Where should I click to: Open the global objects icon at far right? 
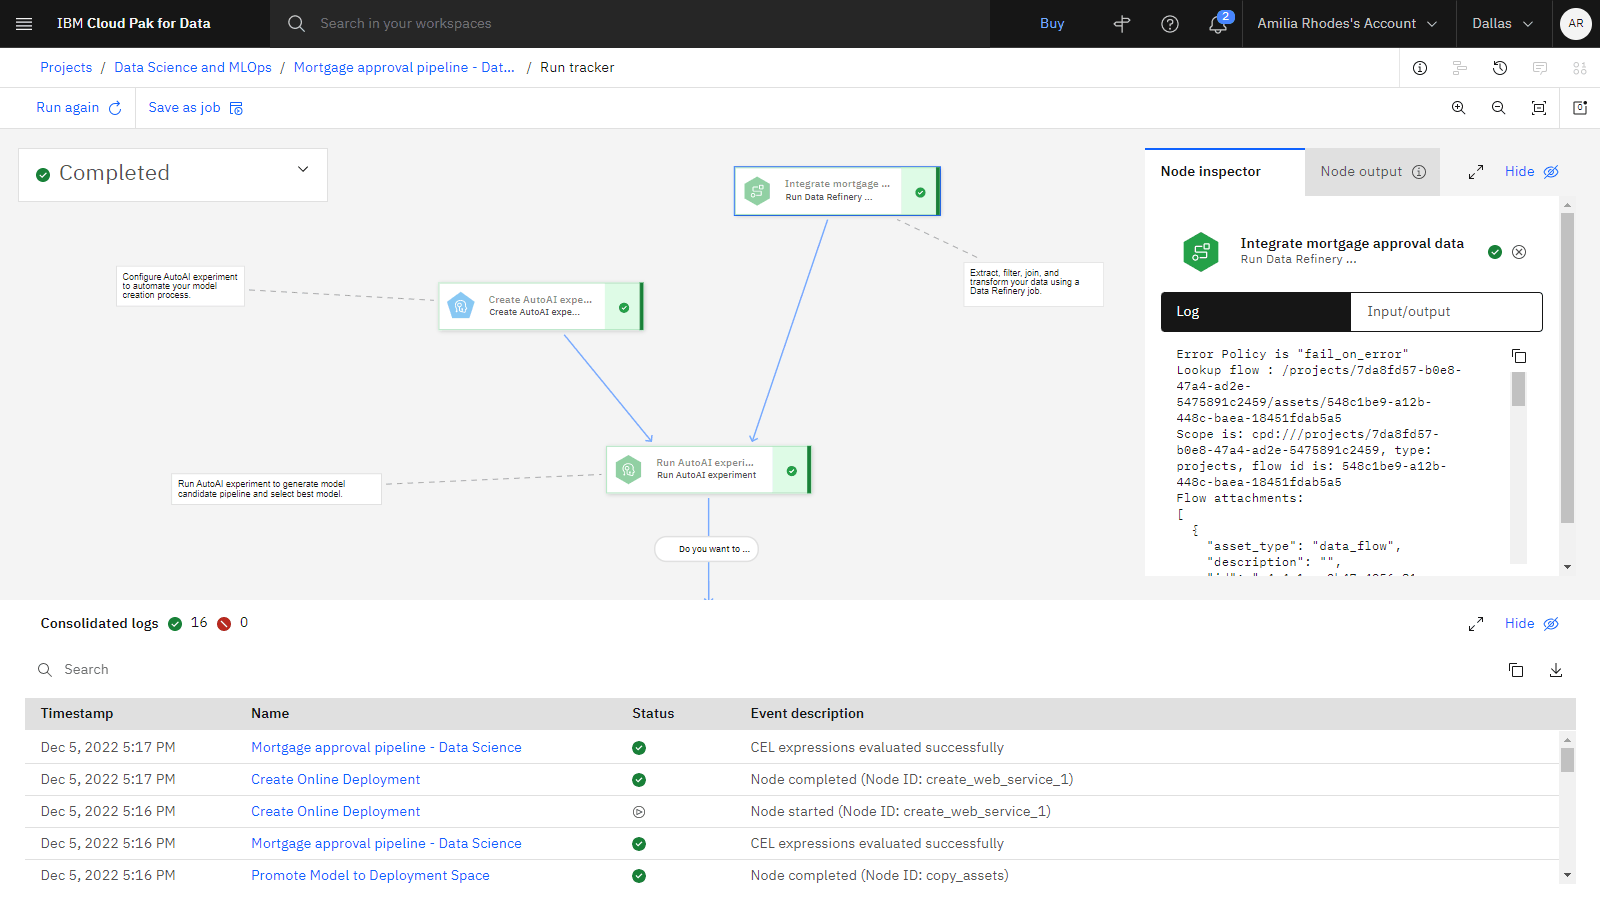coord(1580,68)
